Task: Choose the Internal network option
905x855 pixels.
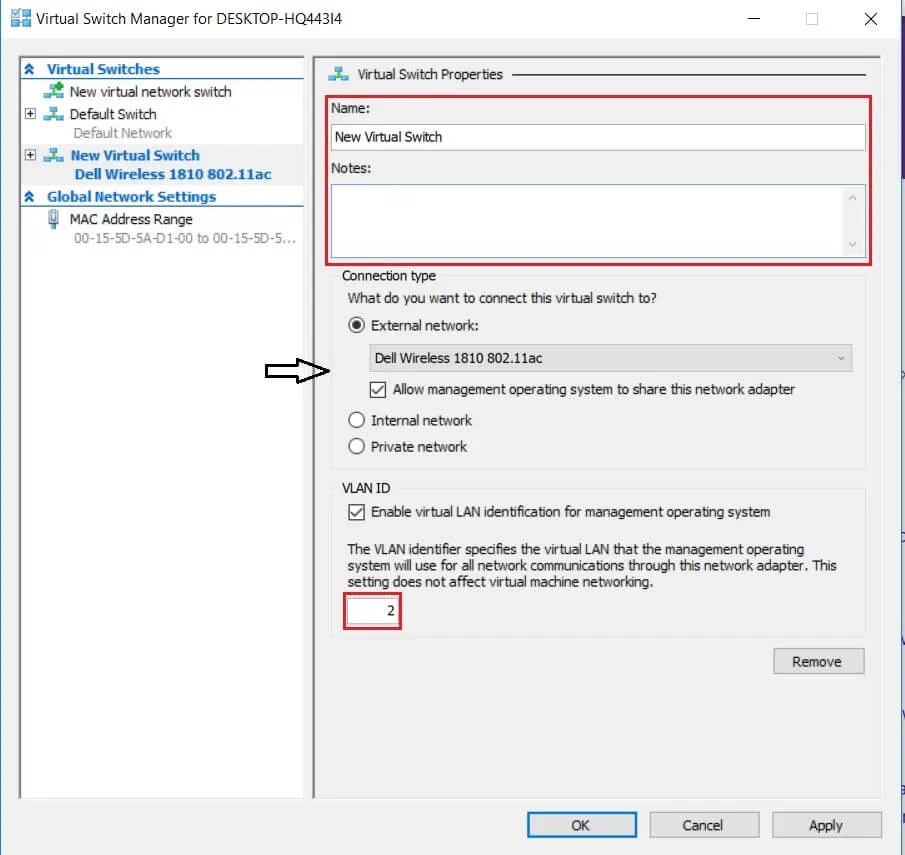Action: point(356,421)
